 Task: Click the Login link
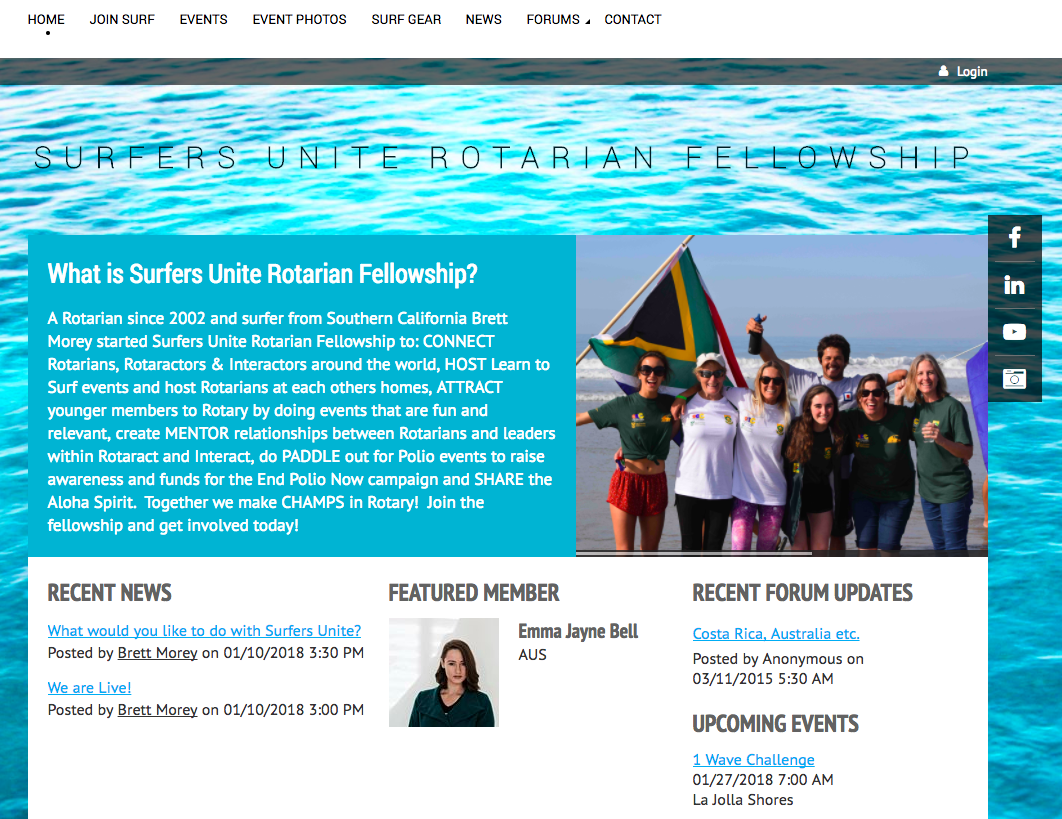click(972, 71)
